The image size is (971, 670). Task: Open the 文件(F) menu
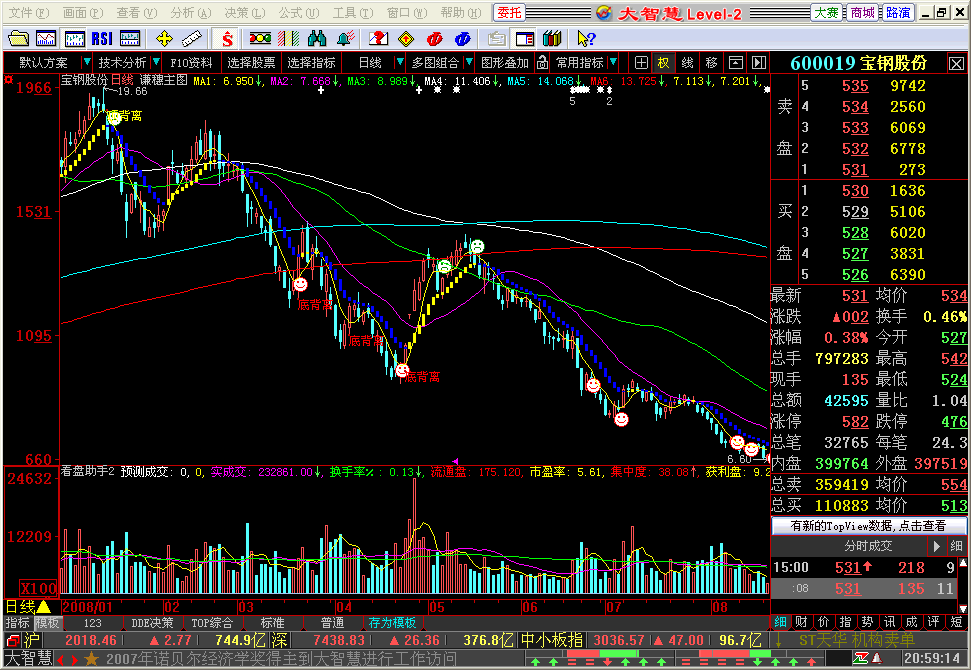coord(28,12)
